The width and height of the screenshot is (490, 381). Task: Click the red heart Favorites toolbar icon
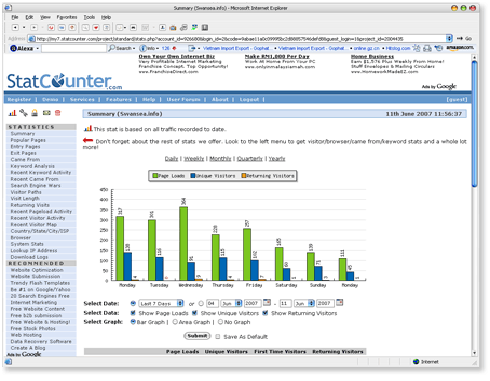[x=96, y=27]
